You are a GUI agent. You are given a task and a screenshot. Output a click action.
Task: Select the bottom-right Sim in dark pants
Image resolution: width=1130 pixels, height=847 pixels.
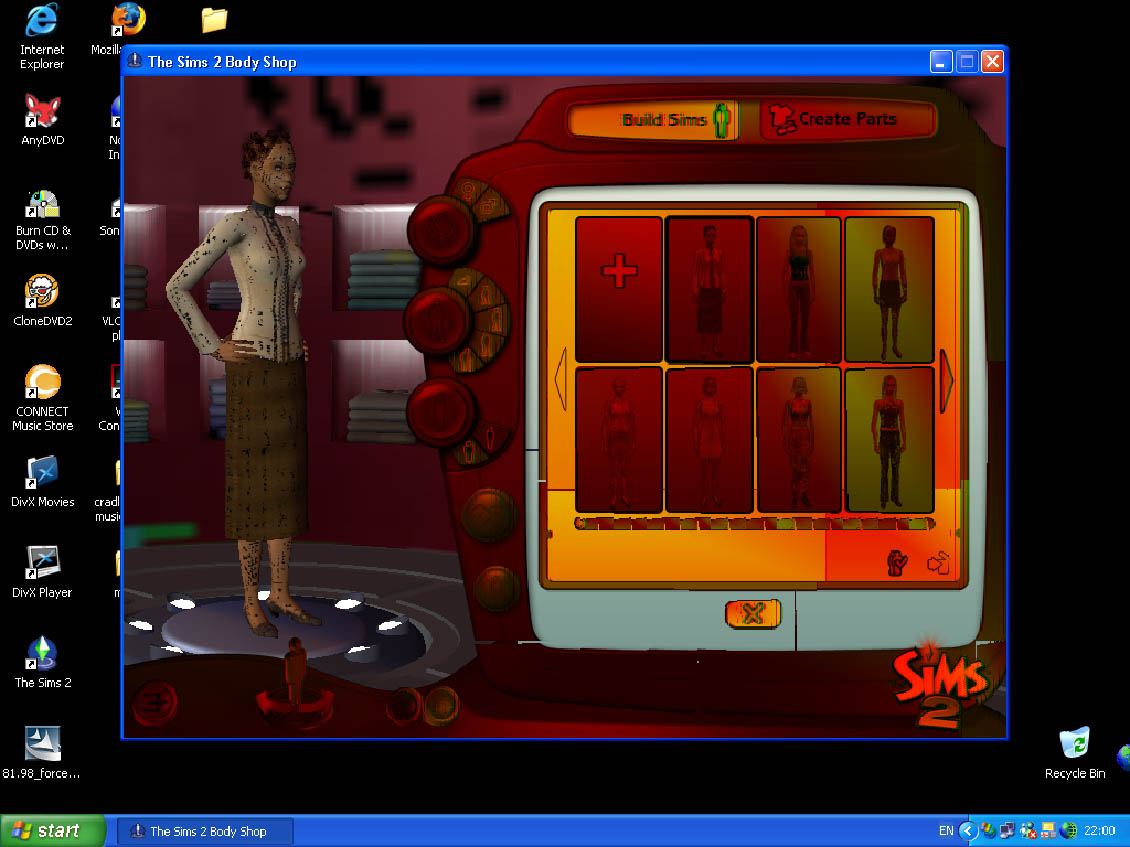click(x=889, y=440)
